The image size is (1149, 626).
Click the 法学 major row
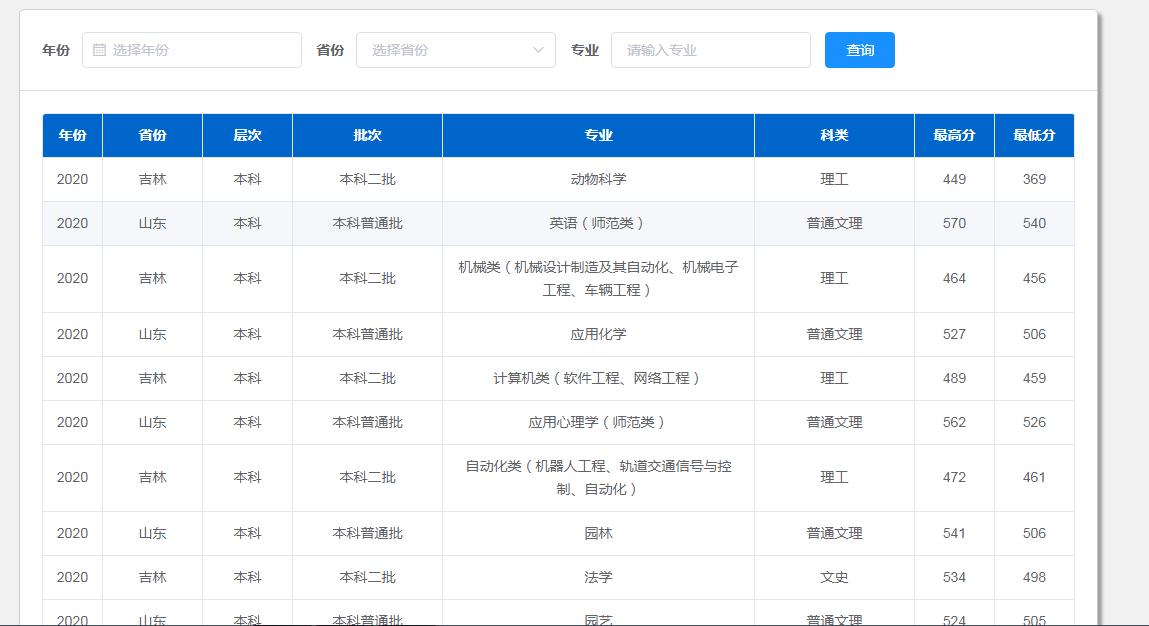tap(598, 577)
